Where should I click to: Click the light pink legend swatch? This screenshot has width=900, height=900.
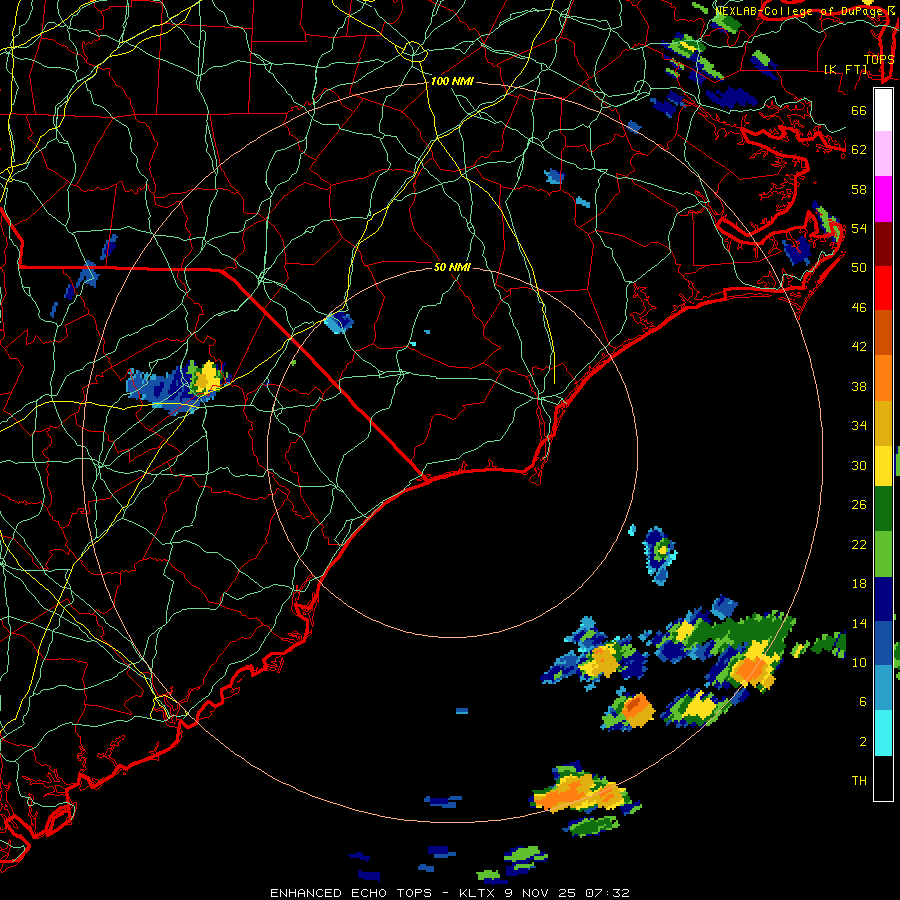click(x=883, y=154)
